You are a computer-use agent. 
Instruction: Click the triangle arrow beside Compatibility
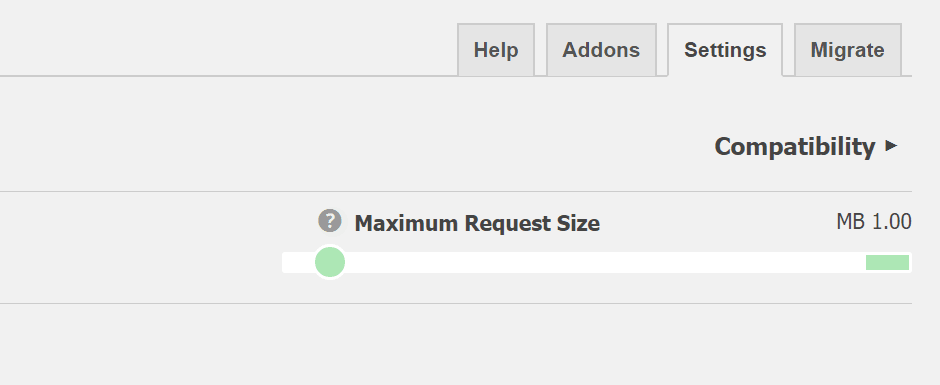coord(891,145)
